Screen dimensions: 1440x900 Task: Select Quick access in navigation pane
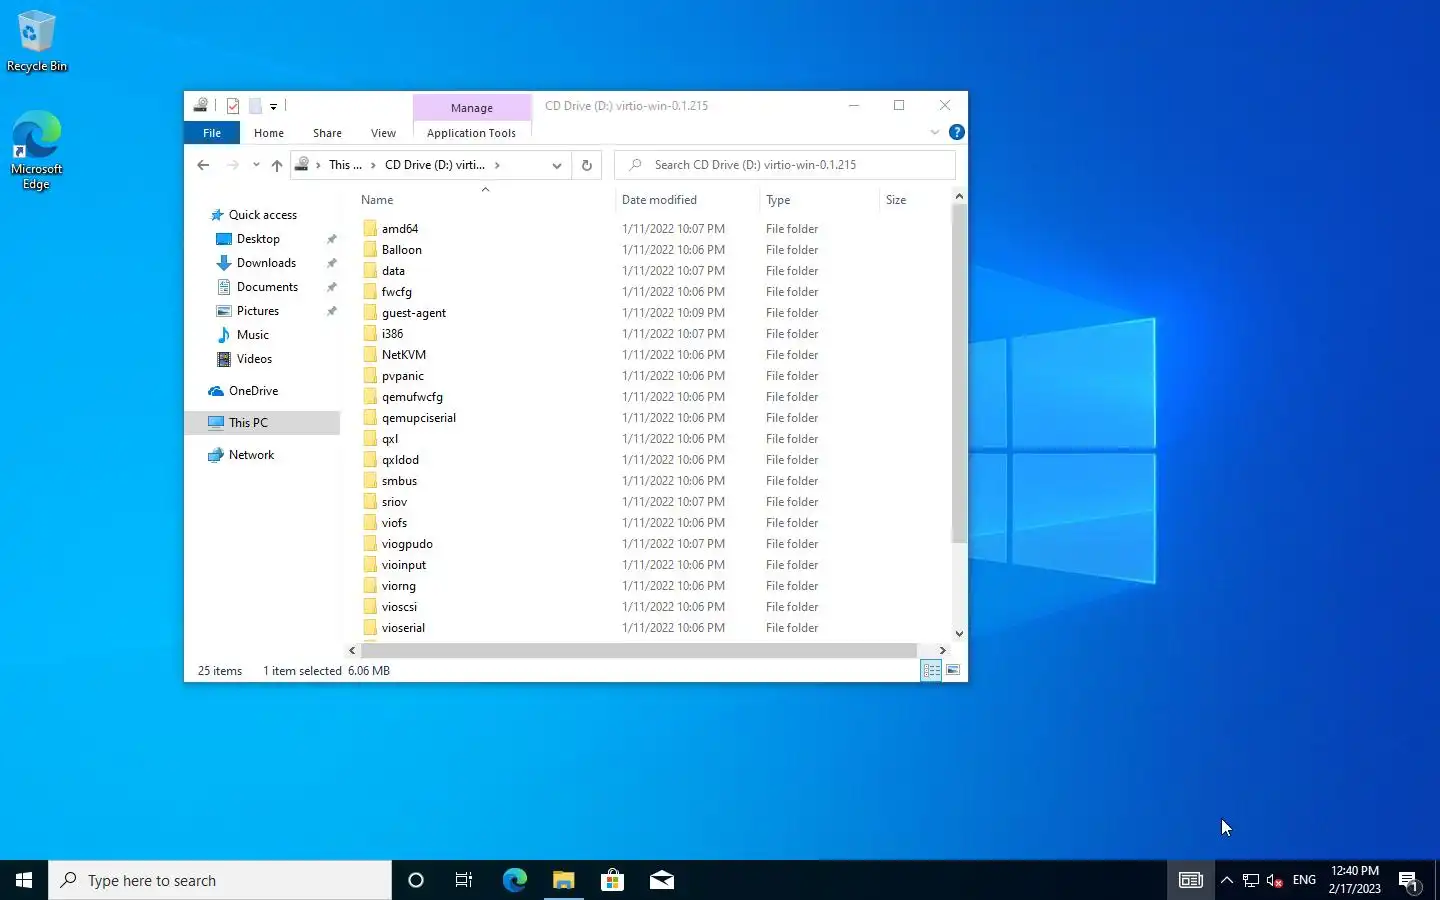(263, 215)
